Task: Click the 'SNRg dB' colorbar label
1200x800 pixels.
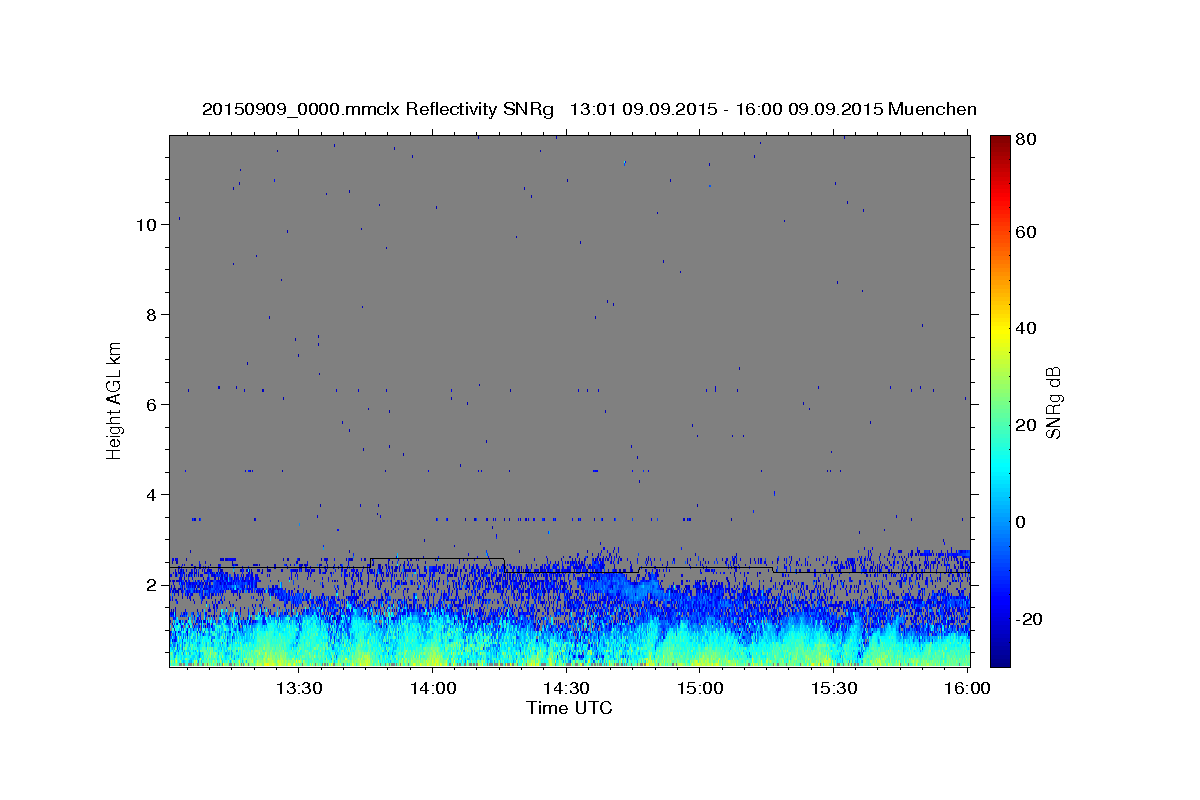Action: click(1053, 402)
